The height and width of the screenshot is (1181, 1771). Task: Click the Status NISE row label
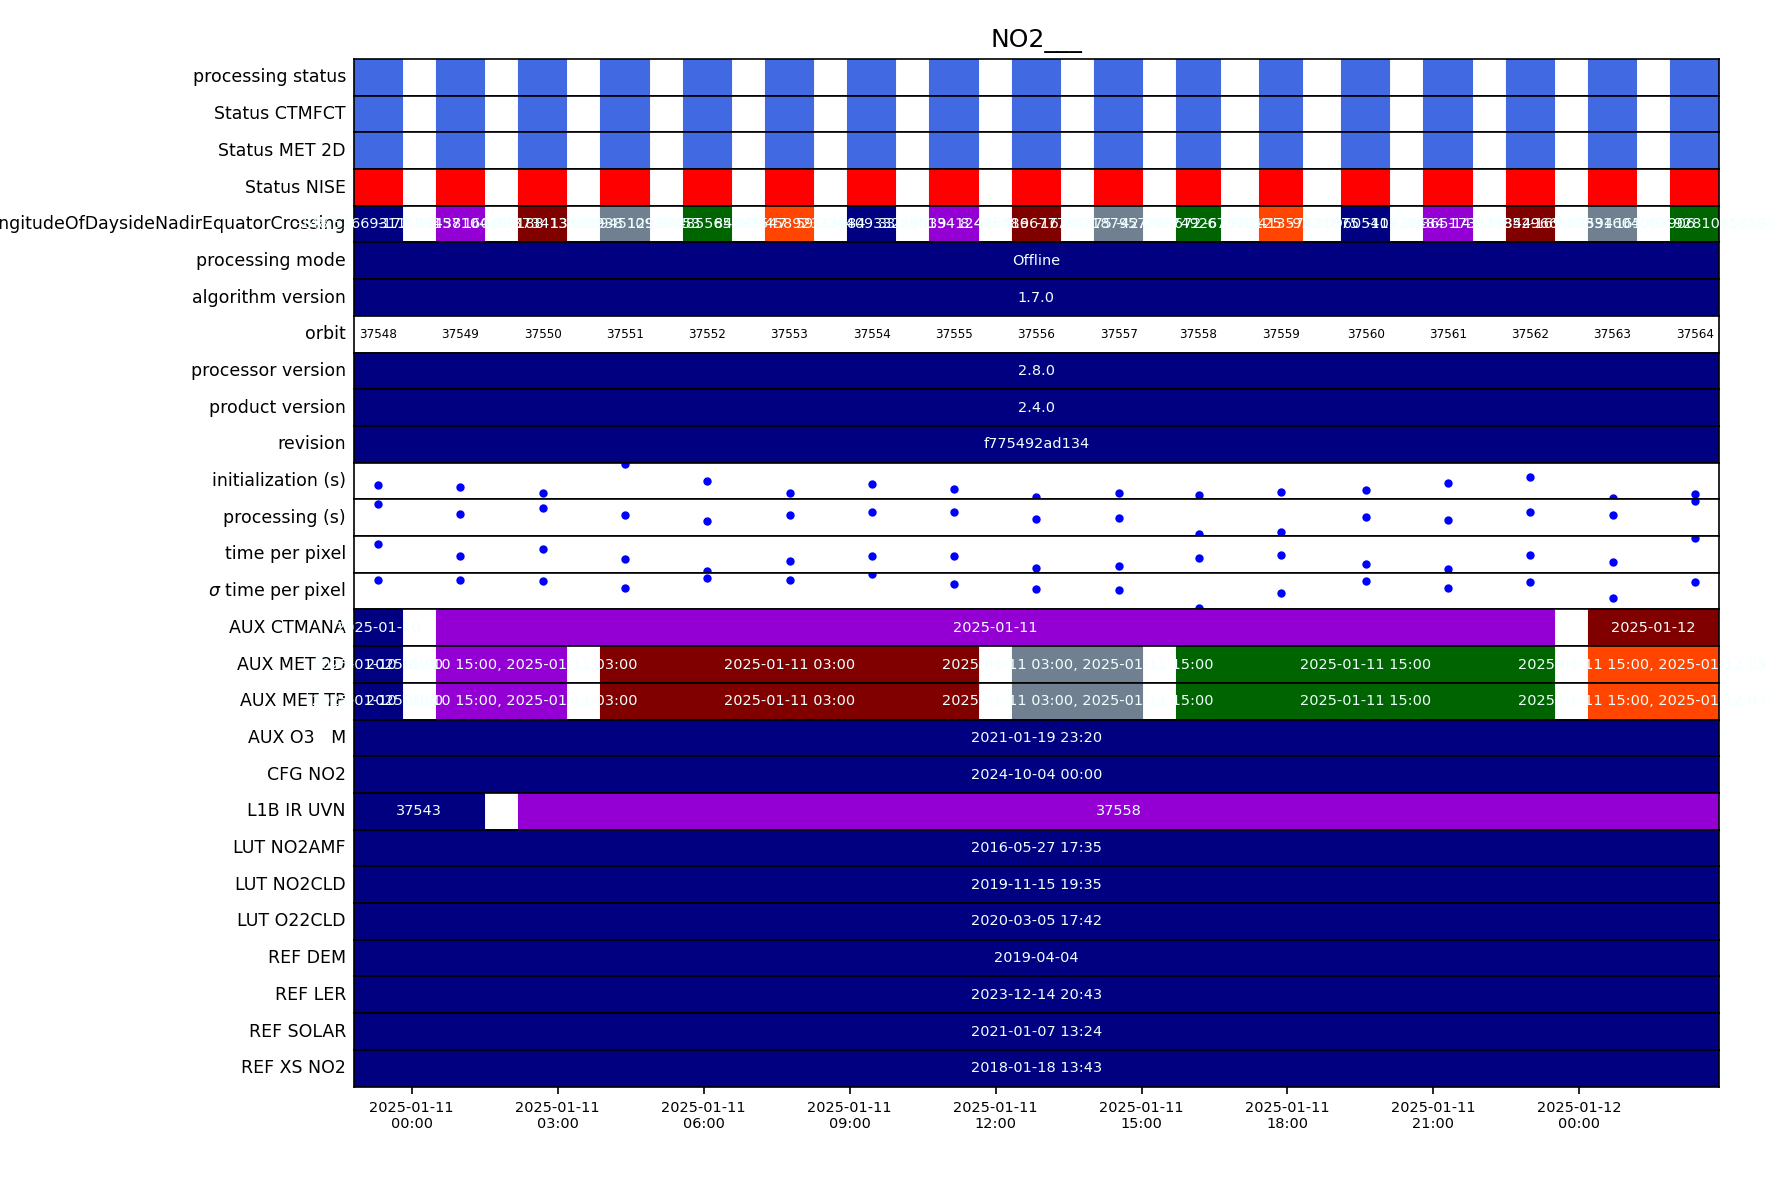(295, 187)
